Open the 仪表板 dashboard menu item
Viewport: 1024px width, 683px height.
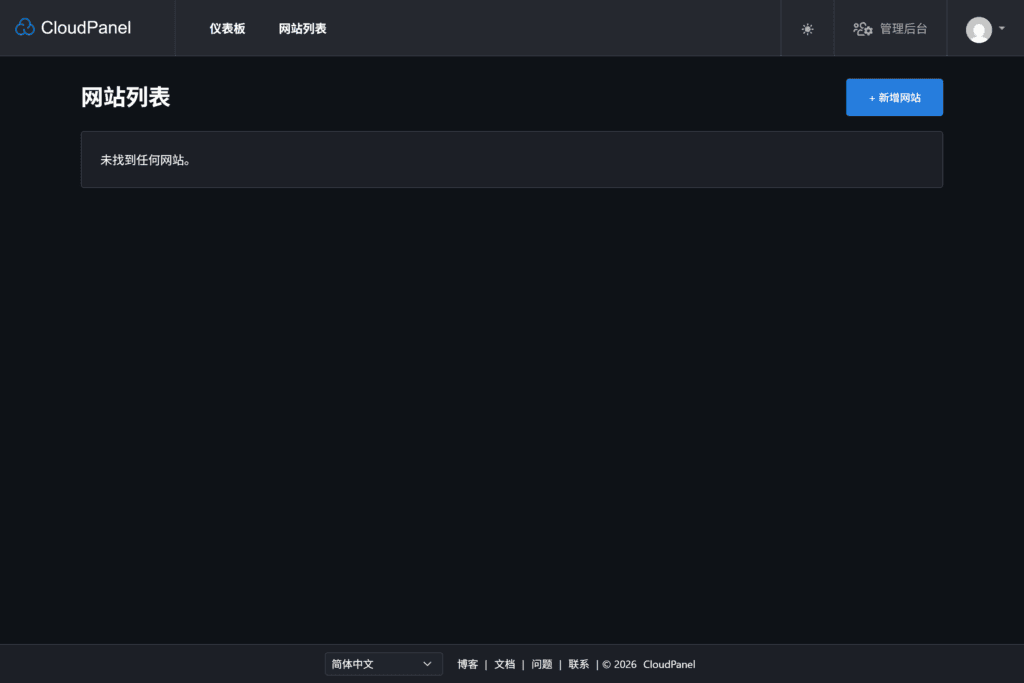227,28
